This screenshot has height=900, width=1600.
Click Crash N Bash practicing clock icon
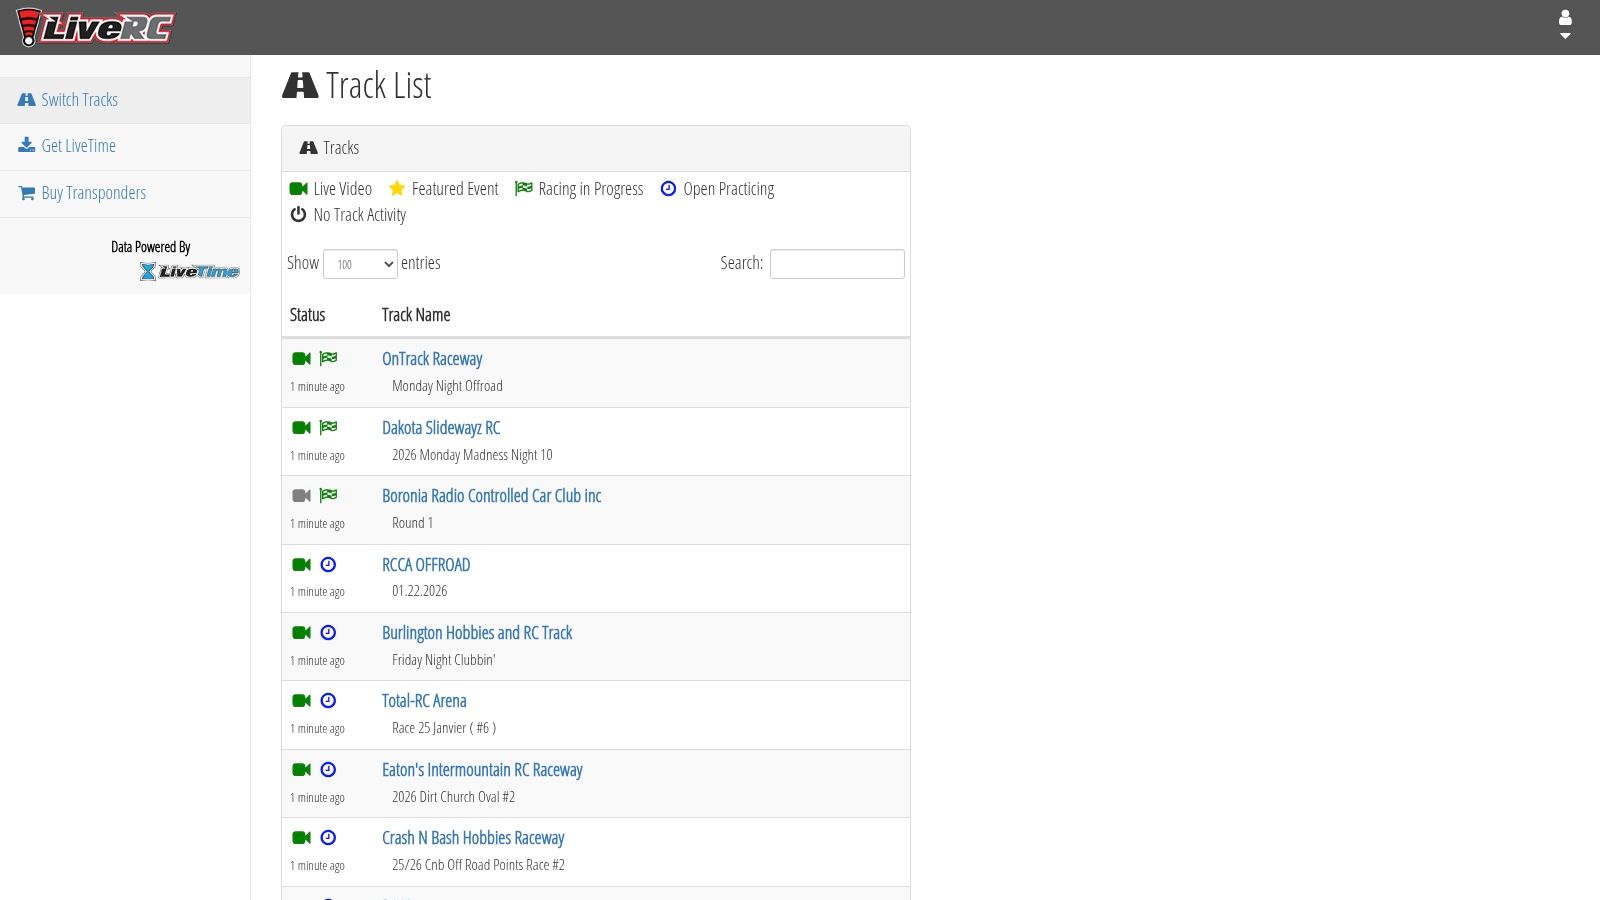328,838
